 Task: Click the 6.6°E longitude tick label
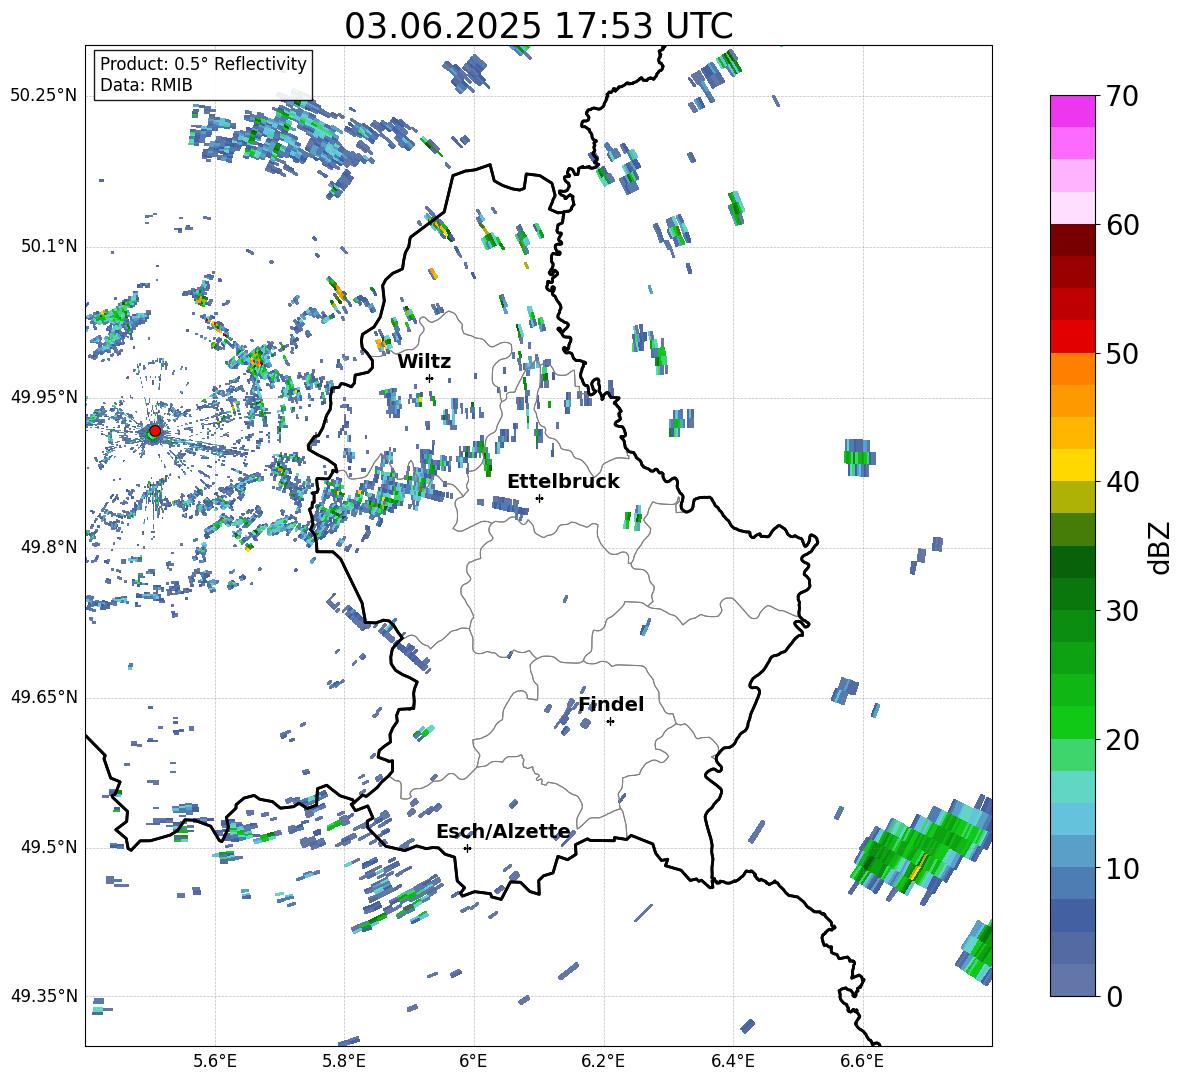coord(862,1061)
